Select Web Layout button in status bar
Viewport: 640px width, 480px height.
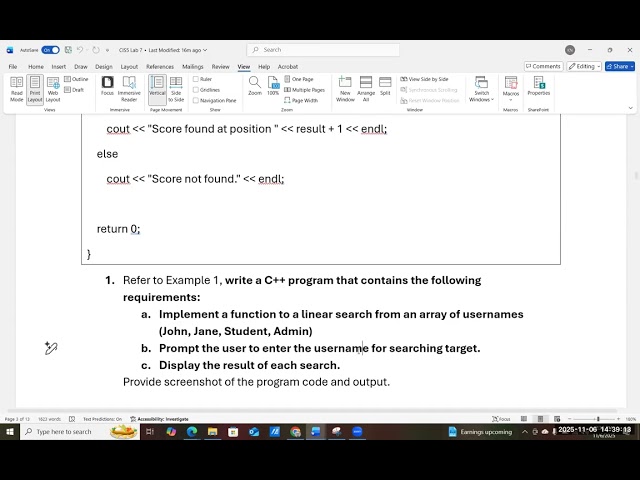pos(557,419)
